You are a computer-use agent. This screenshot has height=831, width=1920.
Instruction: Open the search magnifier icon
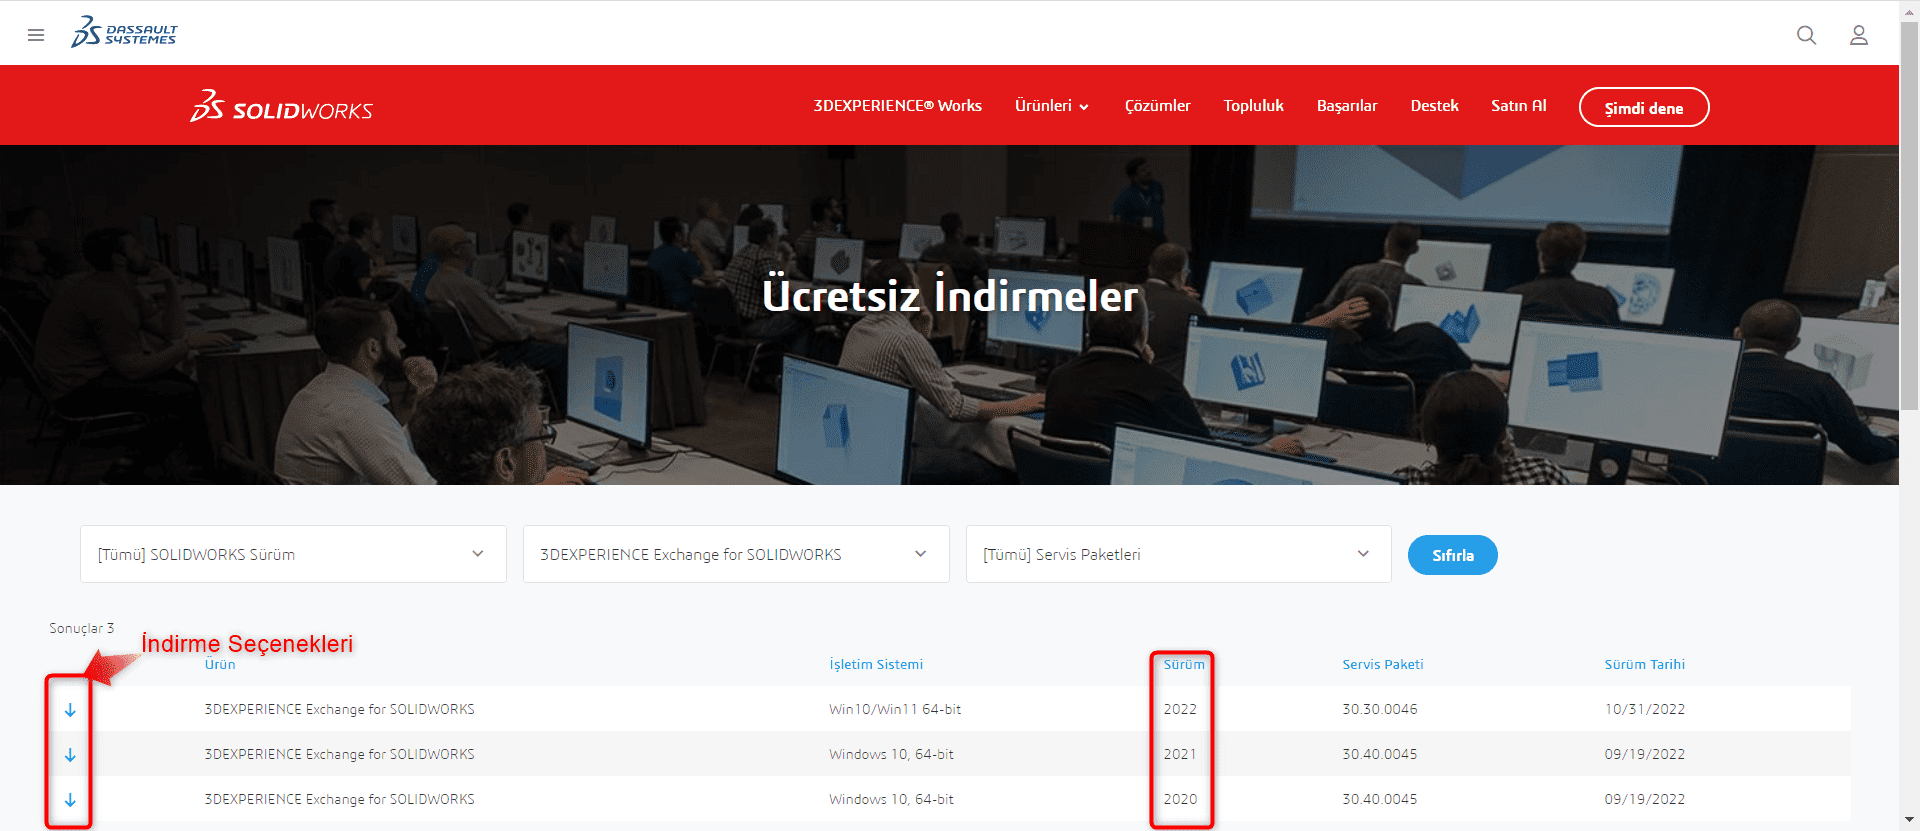pos(1806,35)
